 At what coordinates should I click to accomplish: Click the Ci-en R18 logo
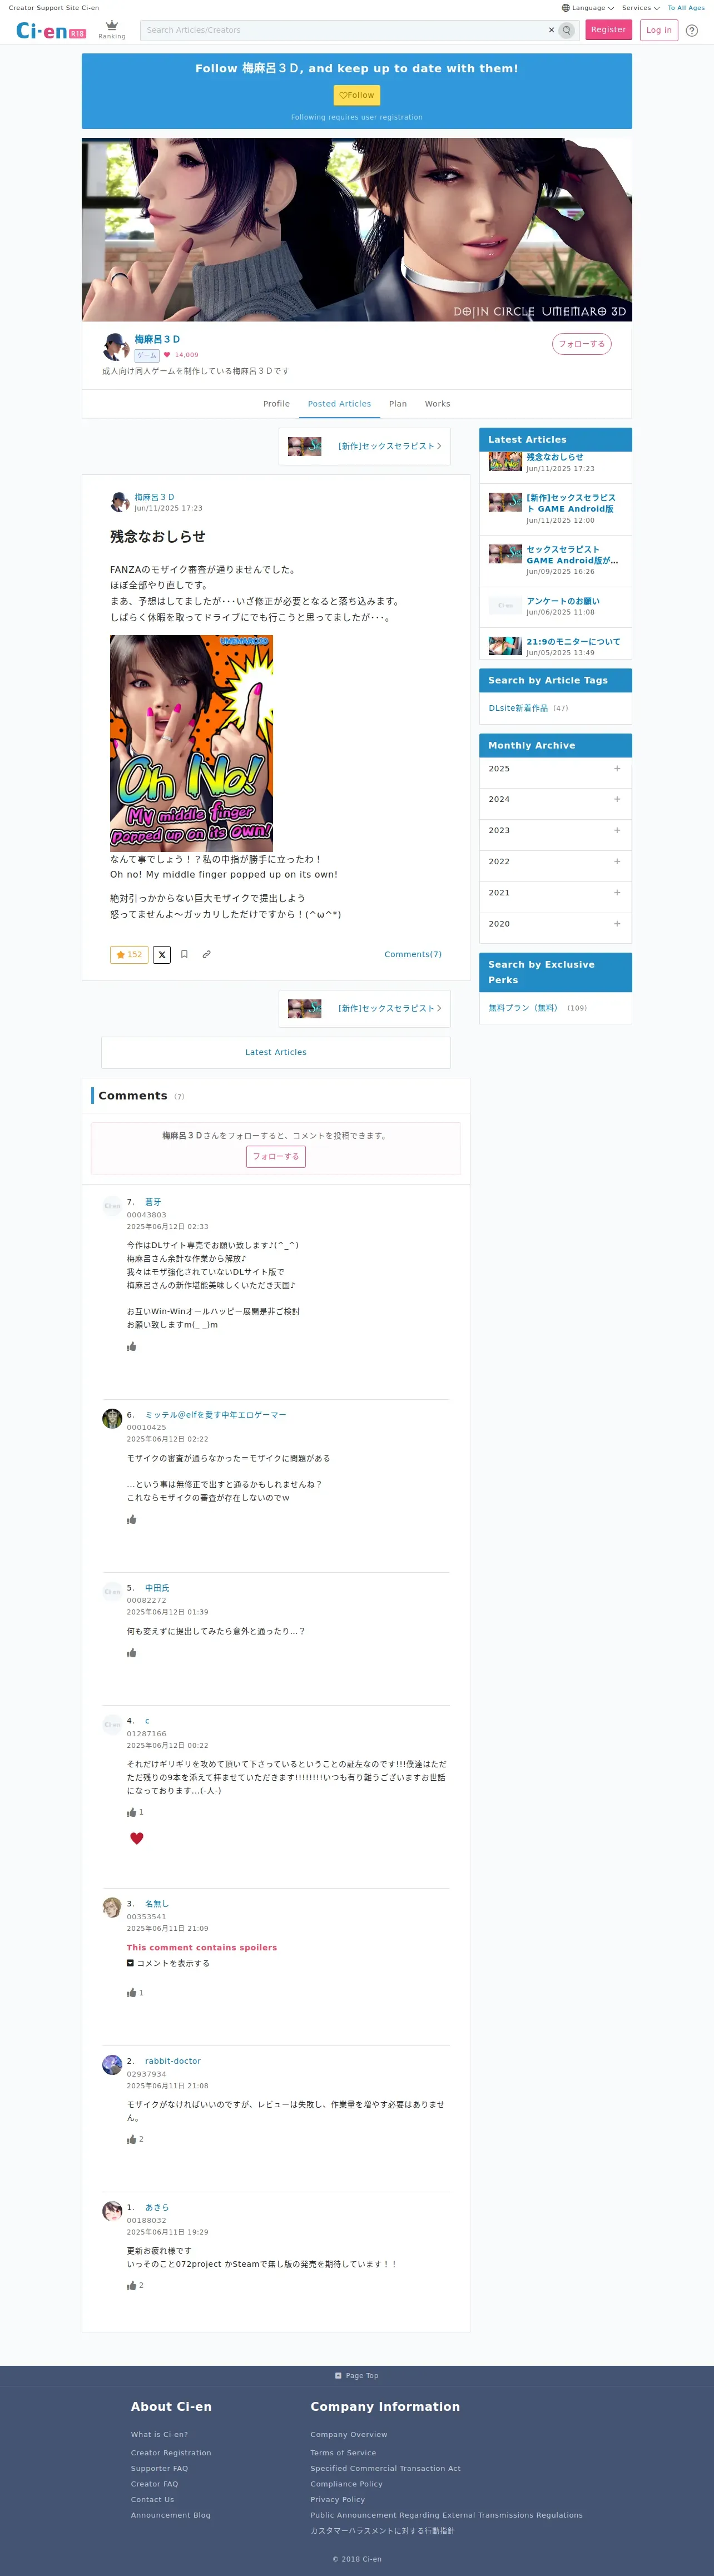51,31
